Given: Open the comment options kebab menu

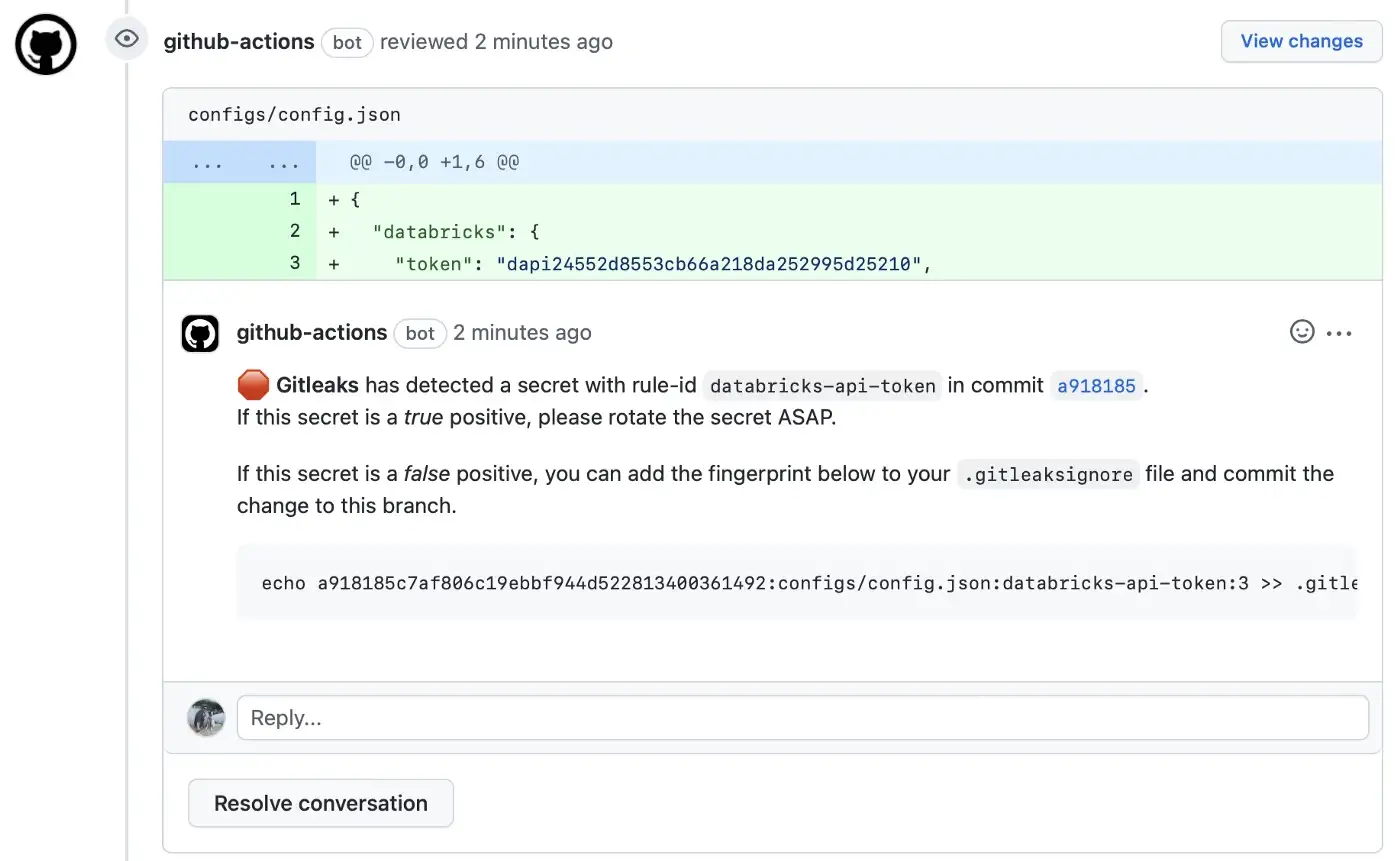Looking at the screenshot, I should 1340,332.
